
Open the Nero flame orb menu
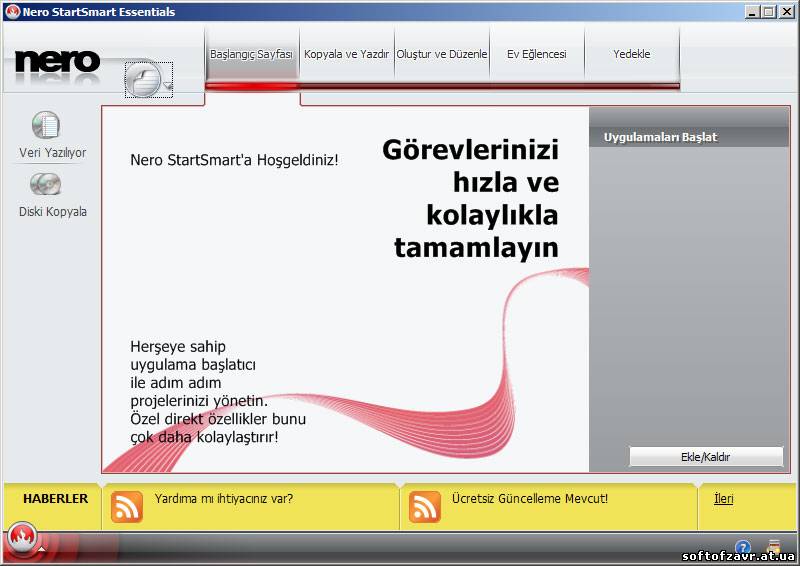click(21, 537)
